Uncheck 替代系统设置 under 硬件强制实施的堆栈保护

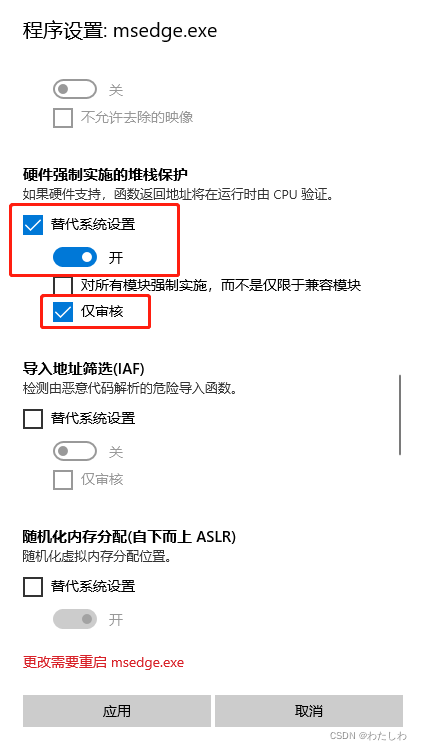click(33, 224)
